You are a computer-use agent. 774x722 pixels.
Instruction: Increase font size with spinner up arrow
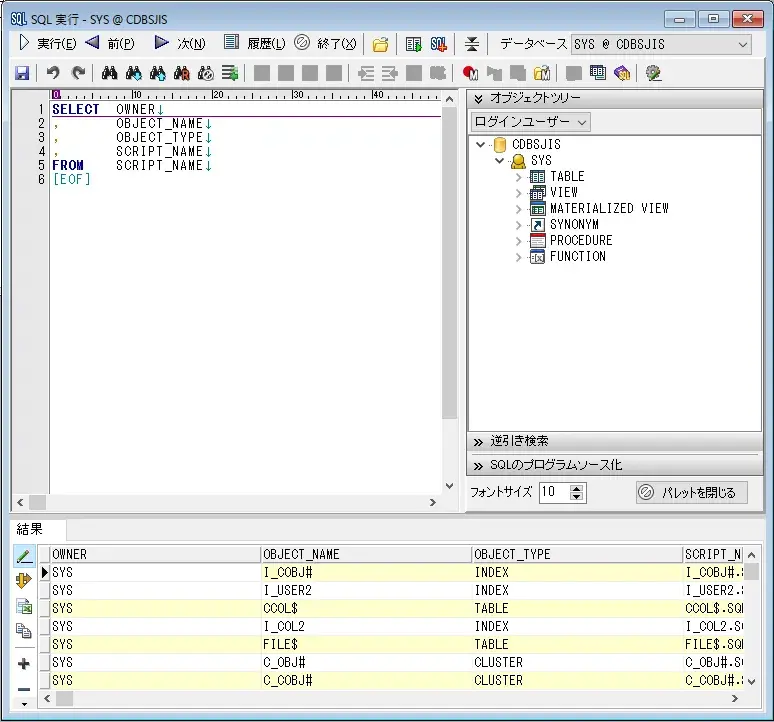[576, 488]
